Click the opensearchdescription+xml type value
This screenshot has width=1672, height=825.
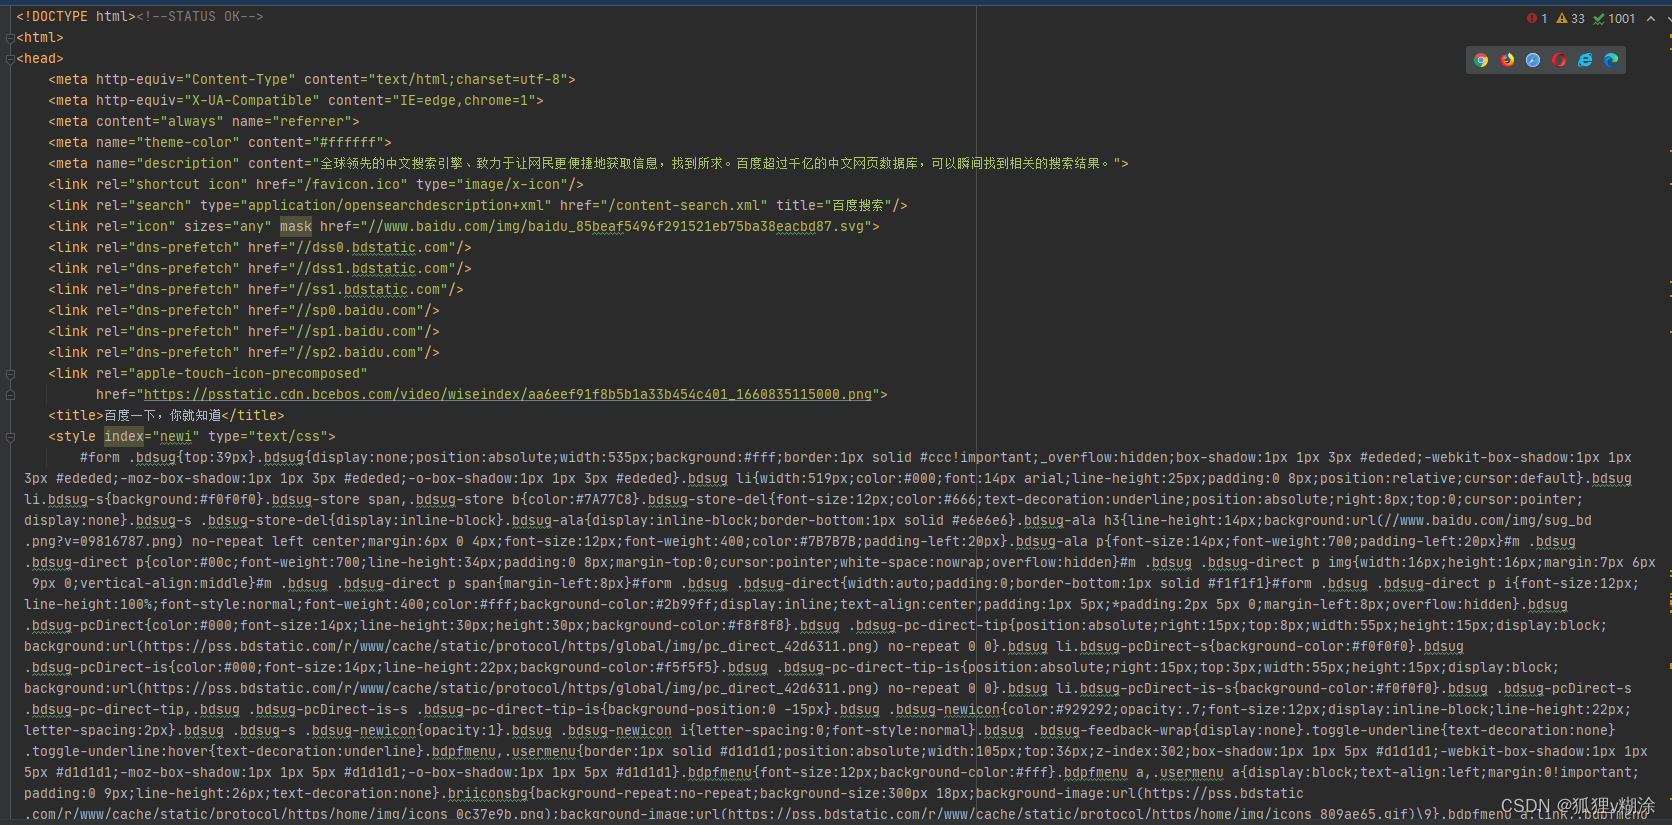[396, 206]
